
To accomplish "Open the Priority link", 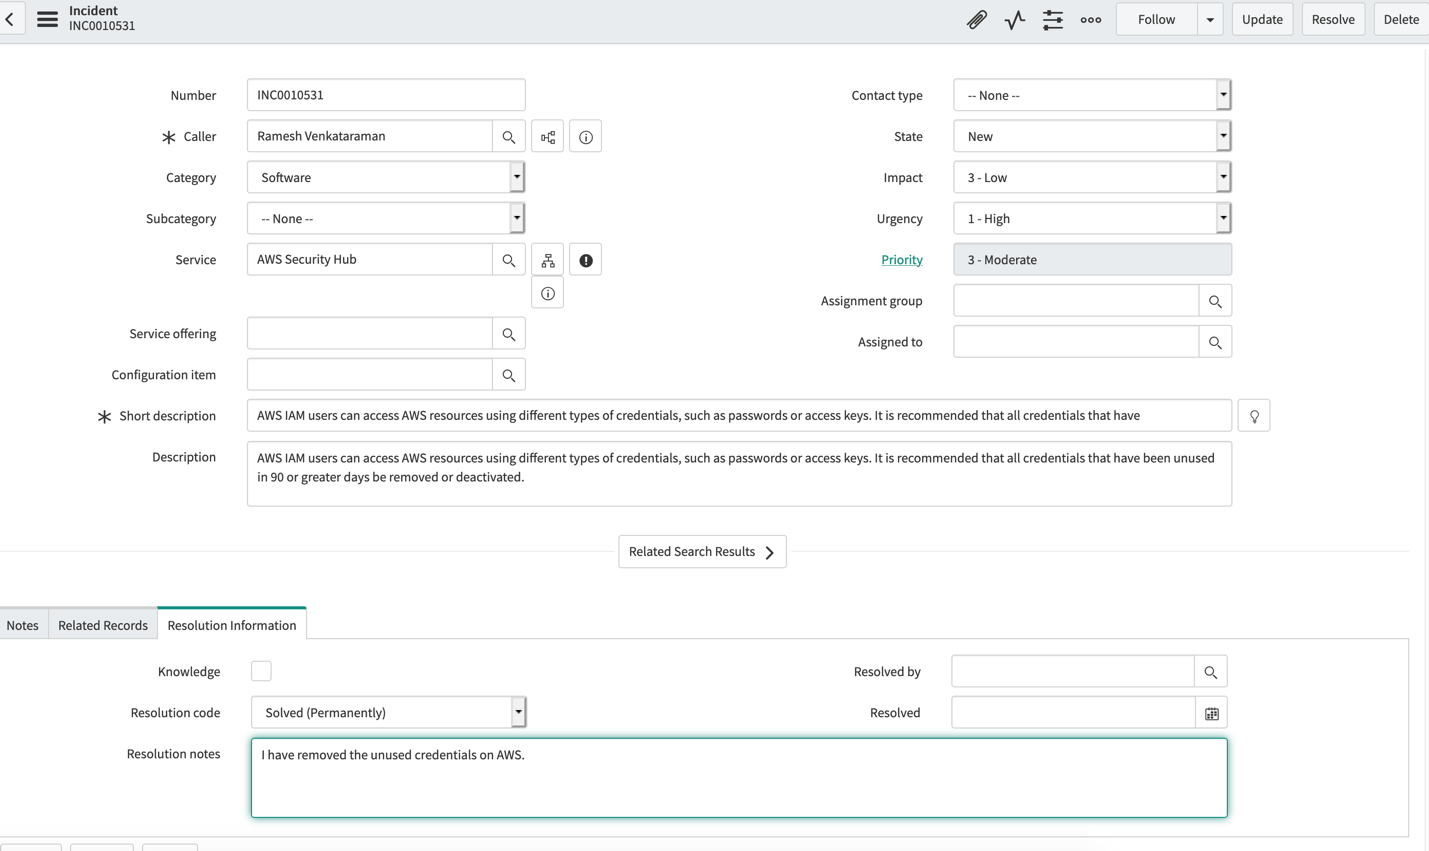I will click(902, 259).
